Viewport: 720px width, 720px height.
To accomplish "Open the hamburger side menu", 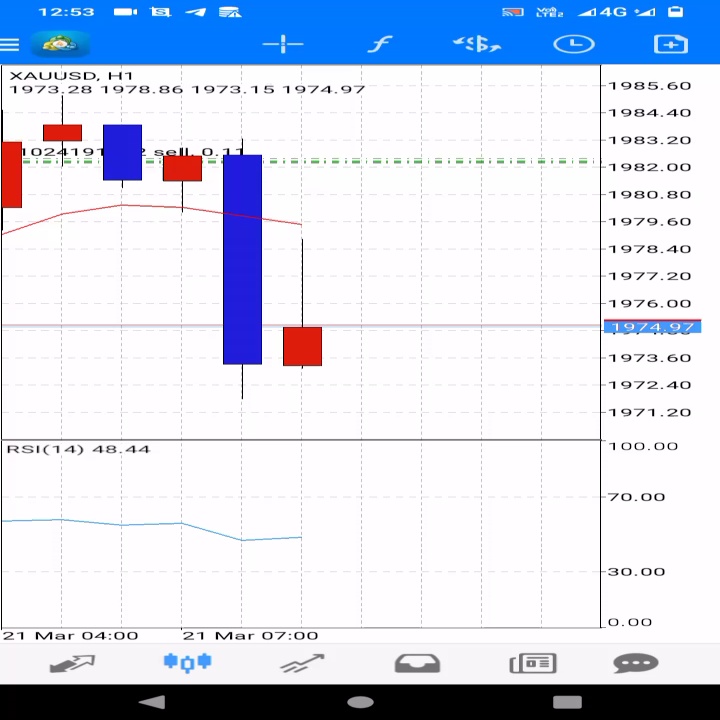I will [x=10, y=45].
